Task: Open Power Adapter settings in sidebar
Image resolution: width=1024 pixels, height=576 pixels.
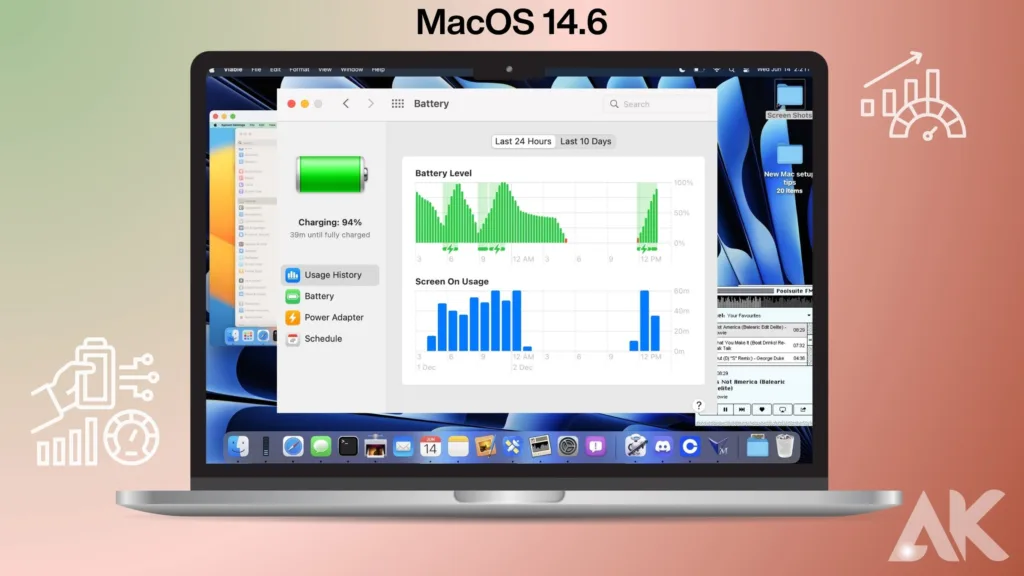Action: point(330,317)
